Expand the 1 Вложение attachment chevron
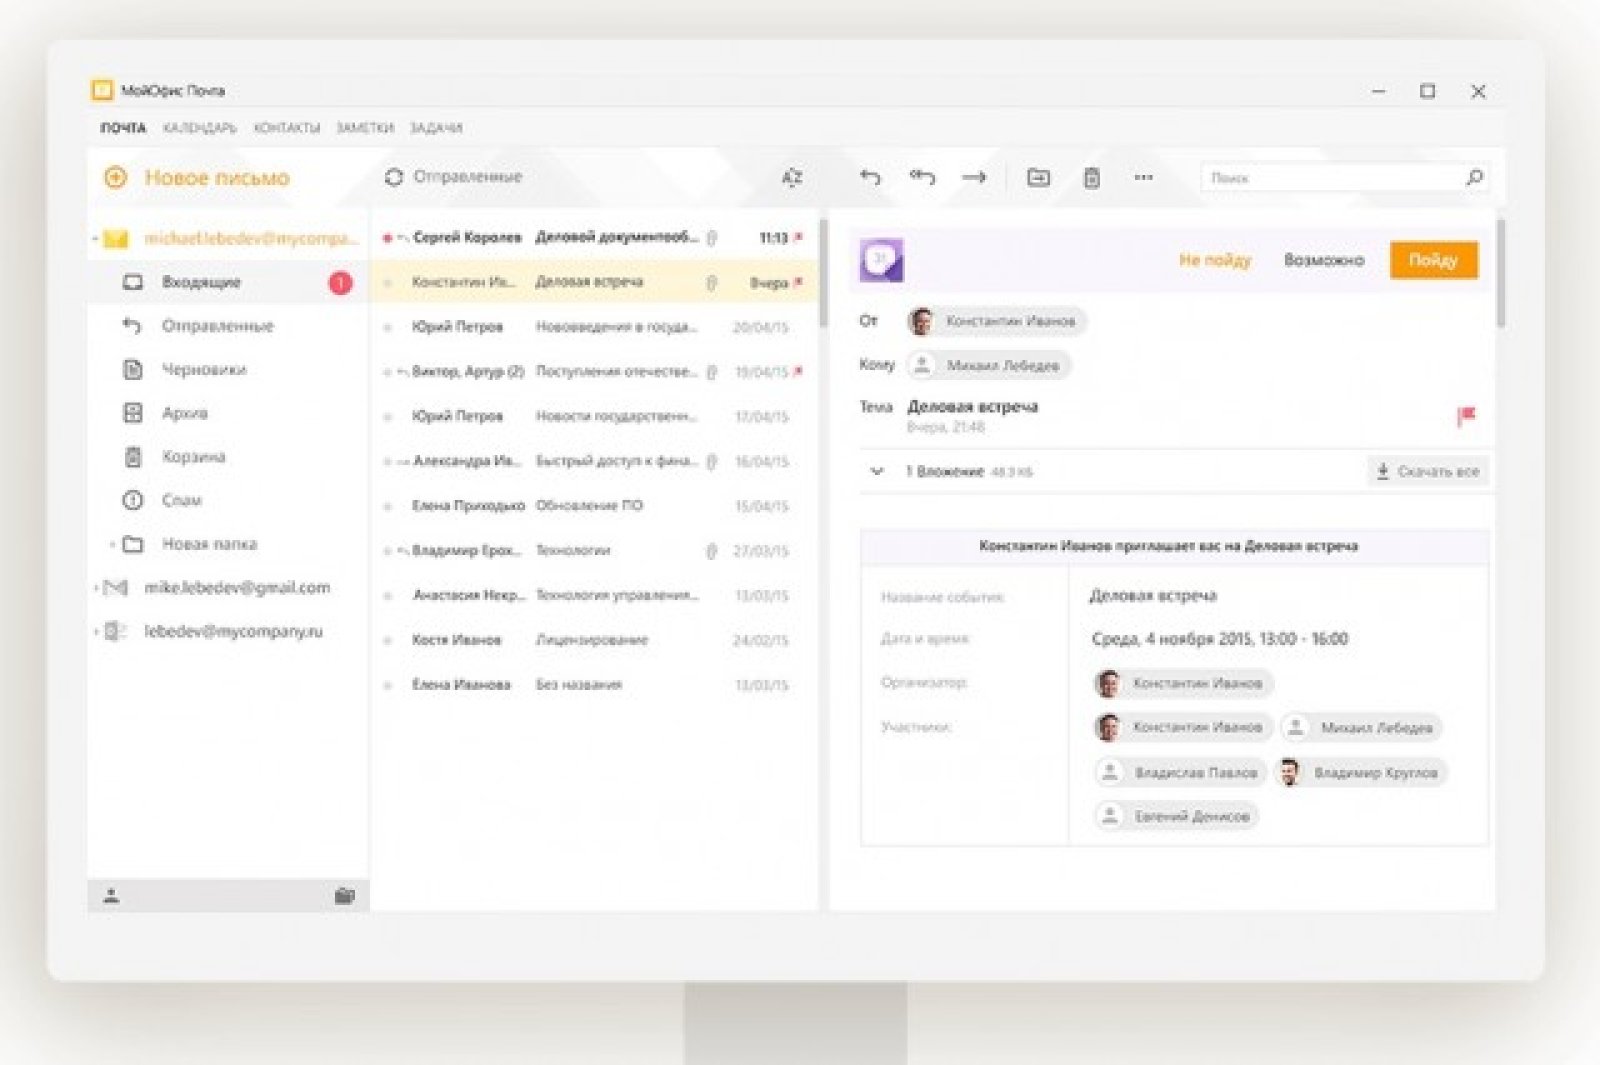The width and height of the screenshot is (1600, 1065). tap(877, 471)
